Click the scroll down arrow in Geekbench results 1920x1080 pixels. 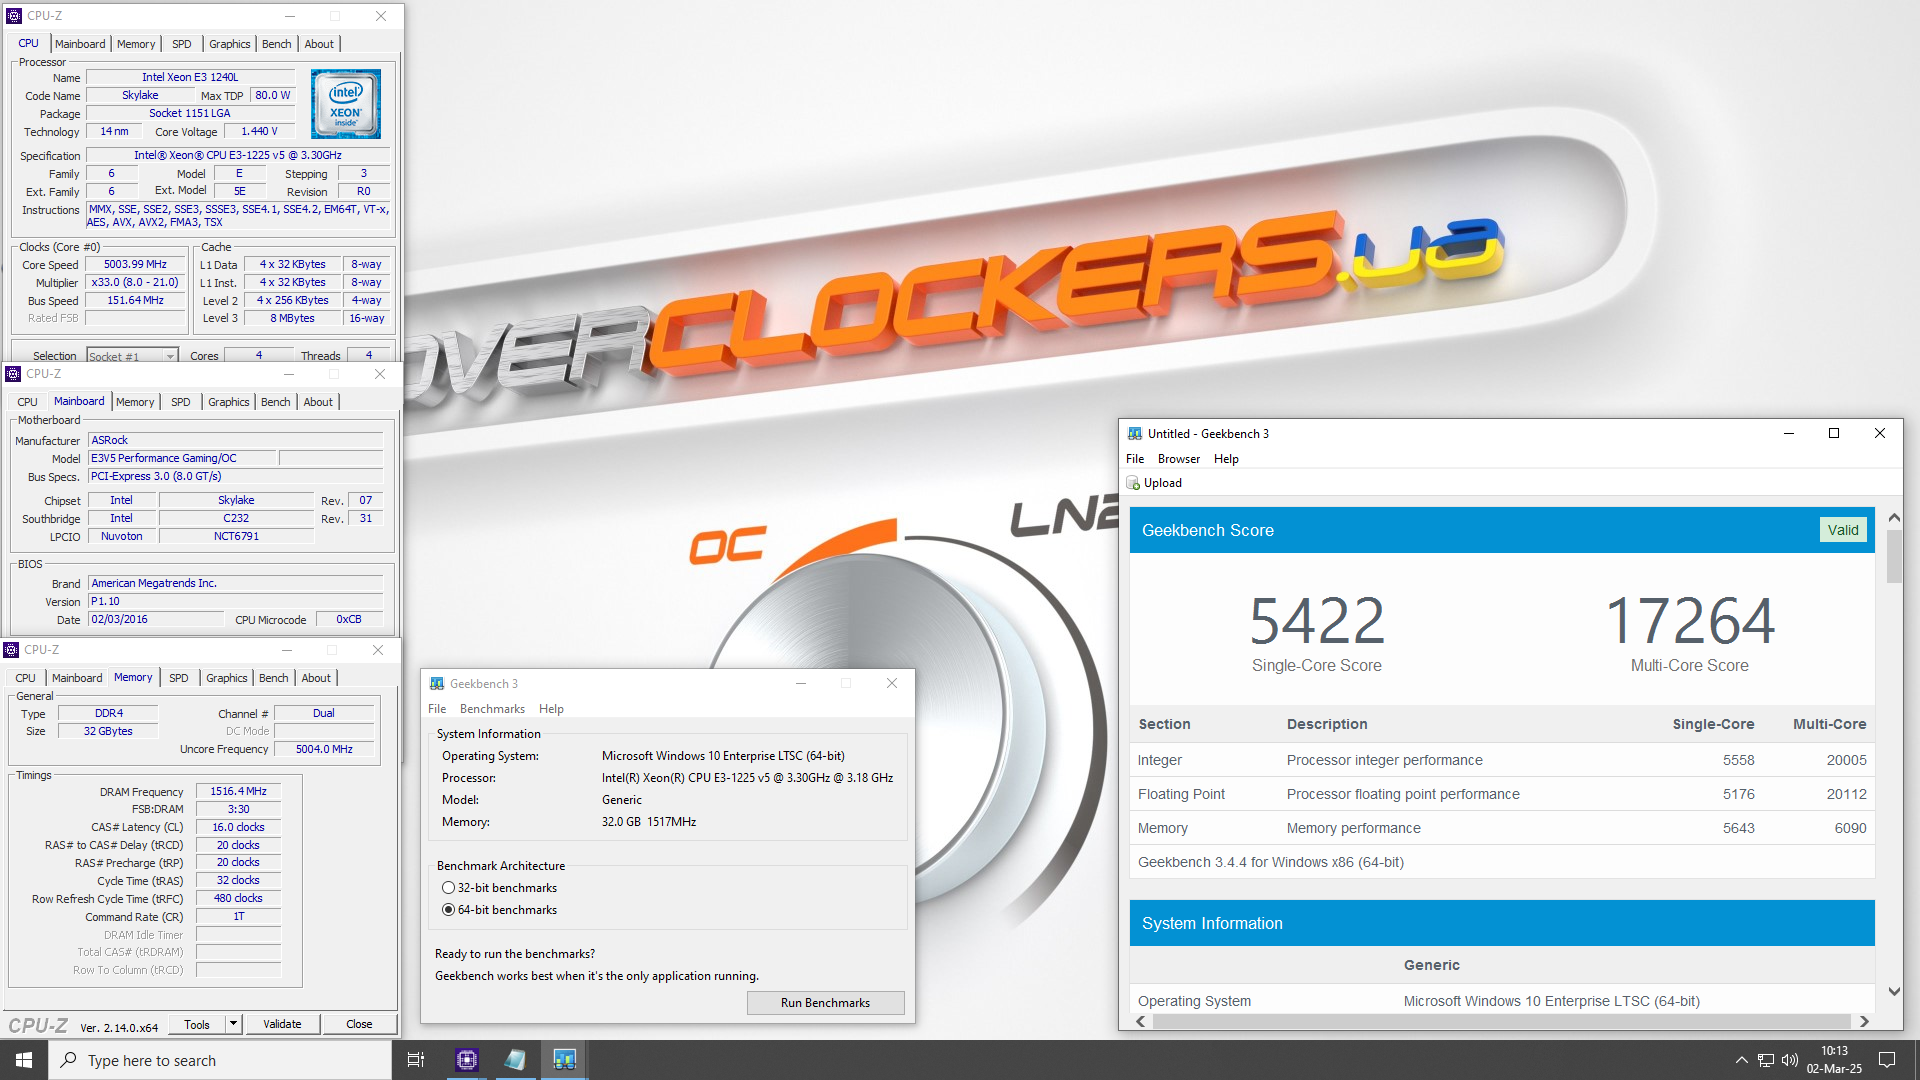pyautogui.click(x=1894, y=992)
